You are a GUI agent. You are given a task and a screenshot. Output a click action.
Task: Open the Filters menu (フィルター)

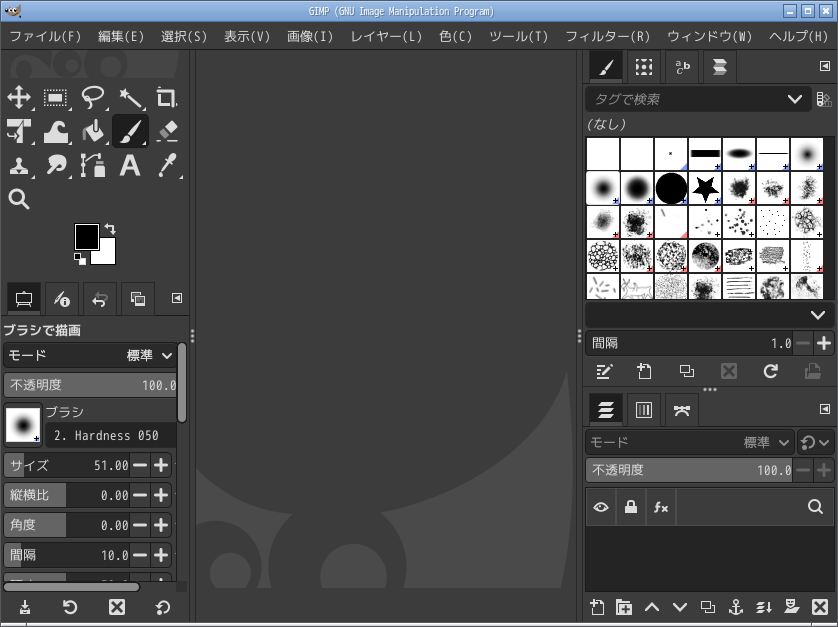(x=608, y=36)
